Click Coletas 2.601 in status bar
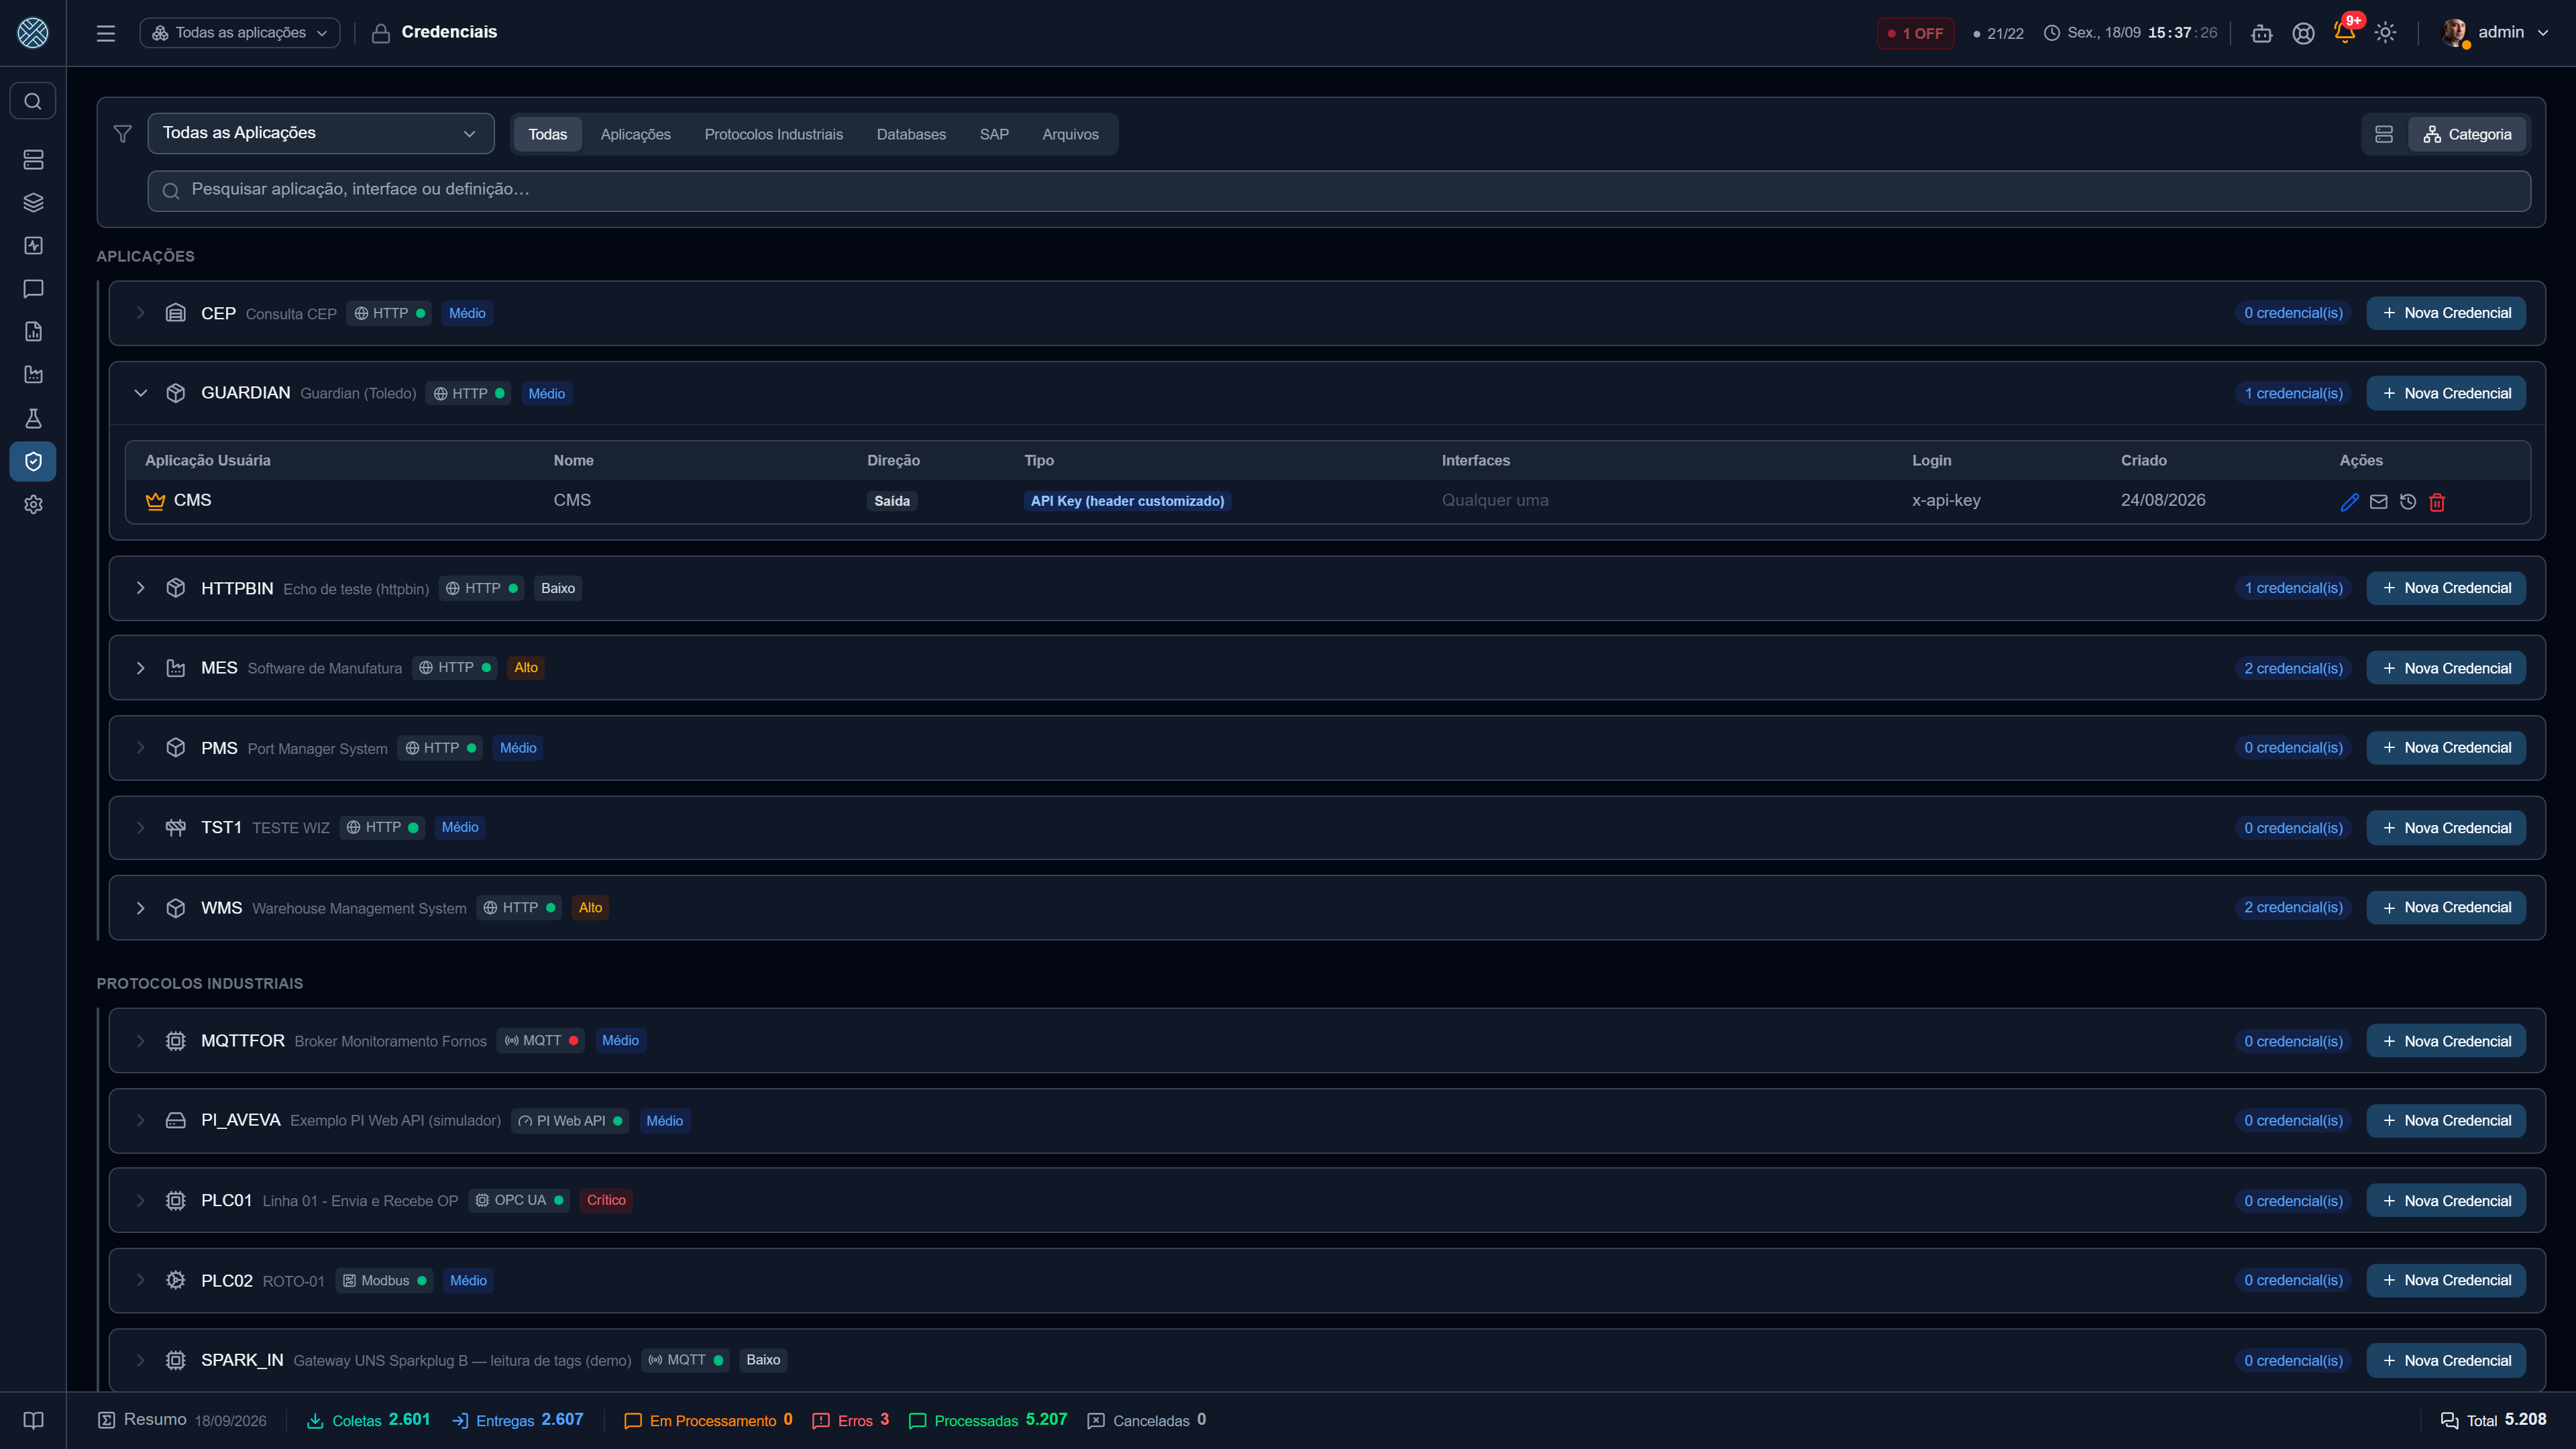This screenshot has height=1449, width=2576. click(x=368, y=1420)
